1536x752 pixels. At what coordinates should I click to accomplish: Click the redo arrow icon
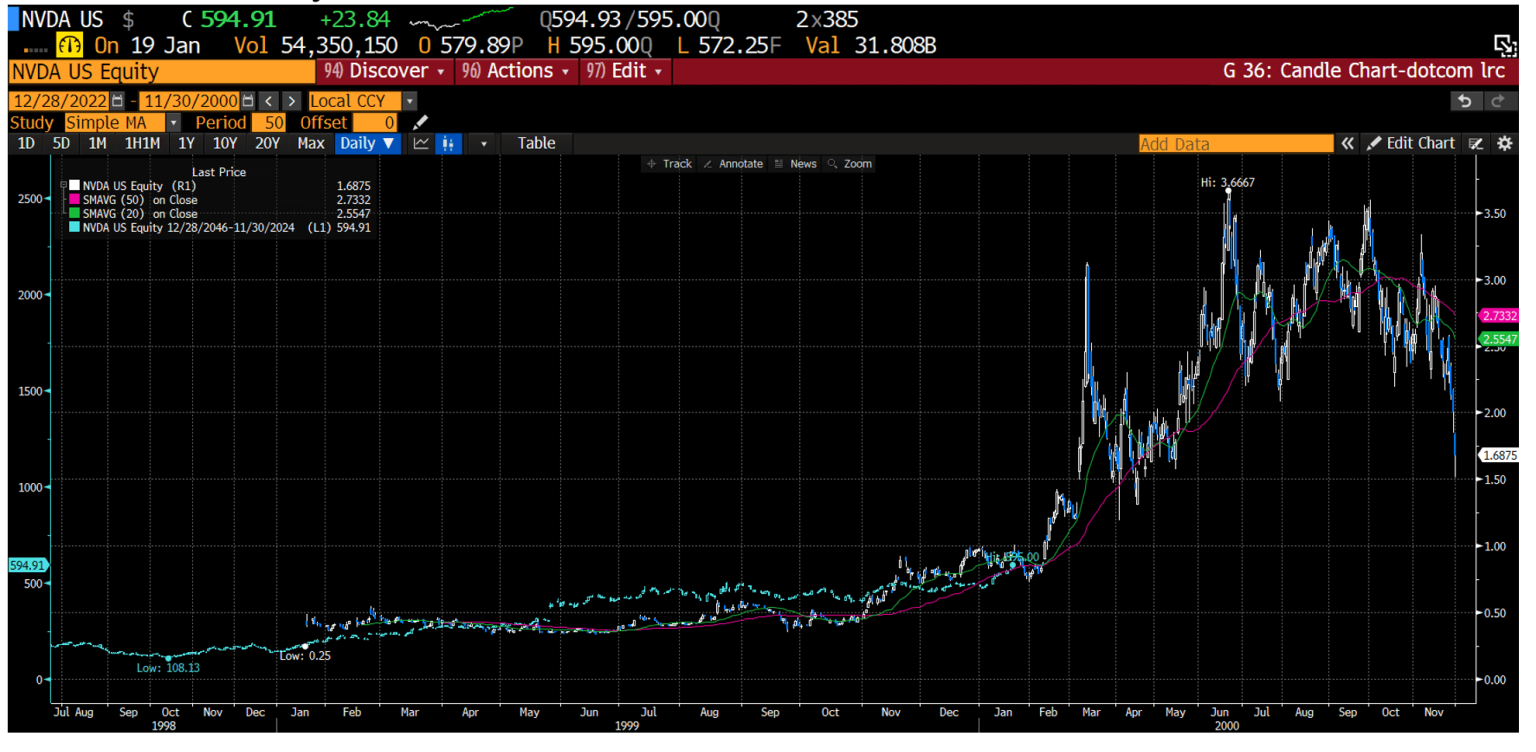click(1498, 101)
